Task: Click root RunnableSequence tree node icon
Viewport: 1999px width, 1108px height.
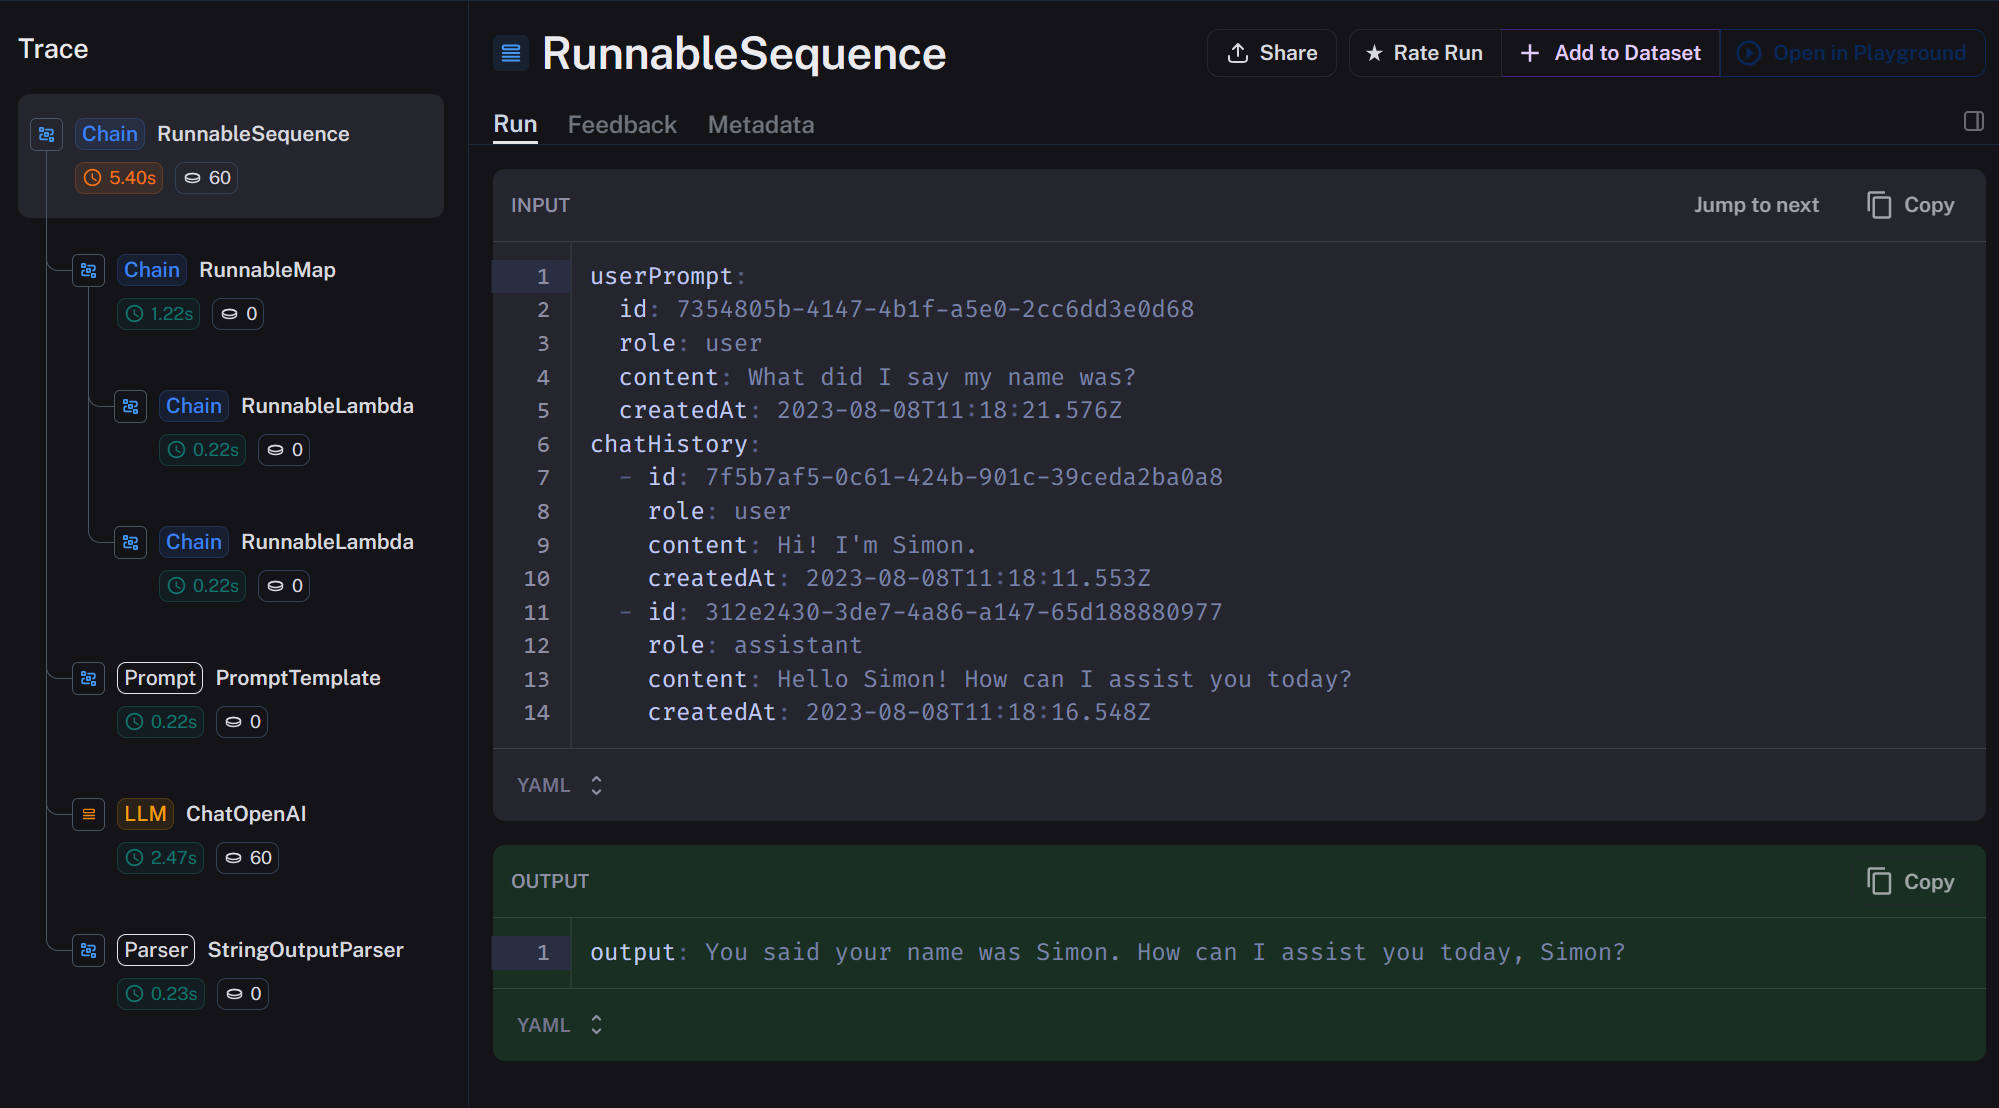Action: pos(47,134)
